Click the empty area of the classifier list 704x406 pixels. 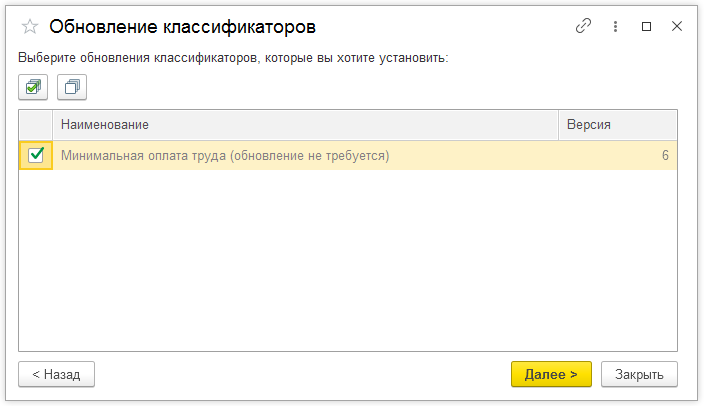(x=347, y=260)
